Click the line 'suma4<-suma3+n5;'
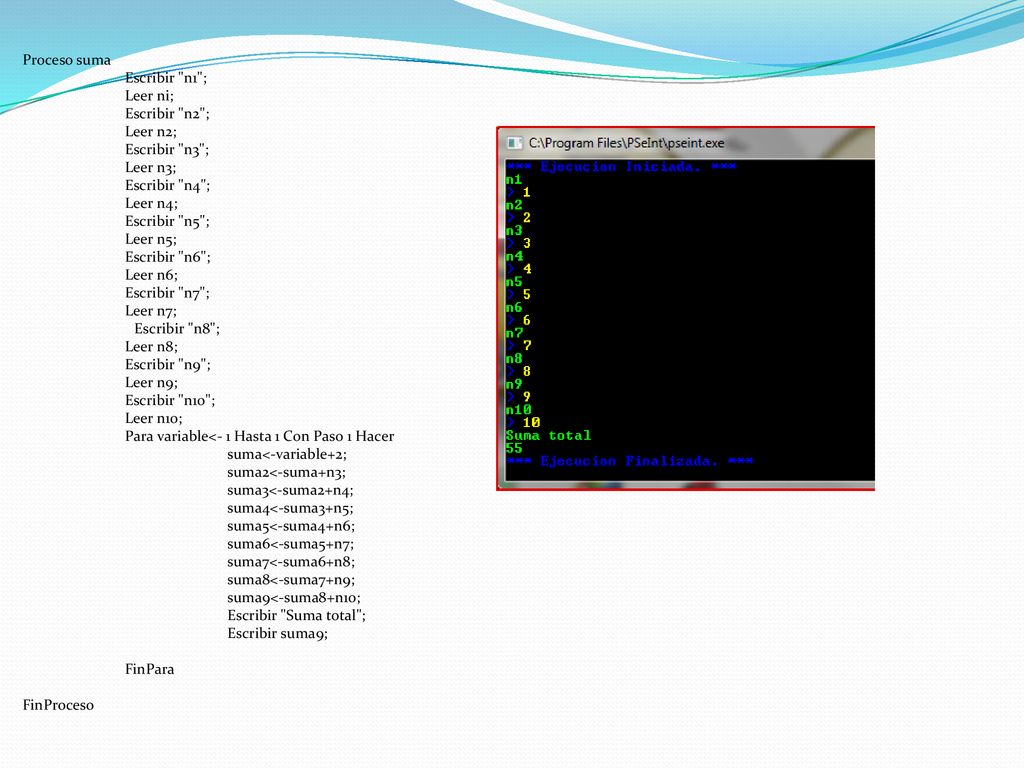 tap(290, 509)
